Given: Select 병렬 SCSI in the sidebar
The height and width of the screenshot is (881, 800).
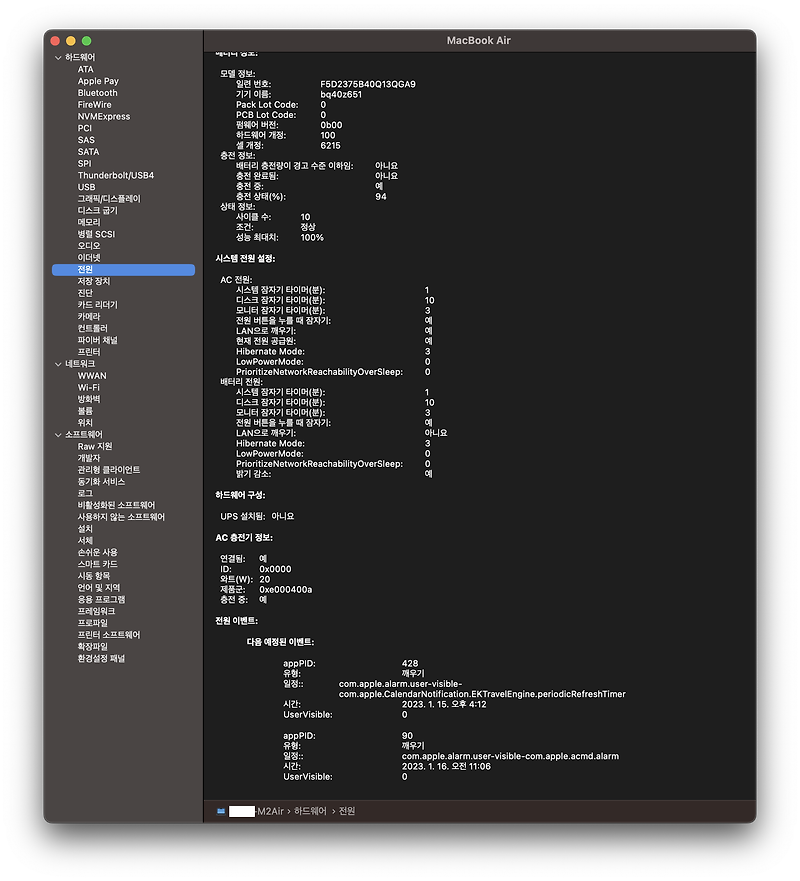Looking at the screenshot, I should click(96, 234).
